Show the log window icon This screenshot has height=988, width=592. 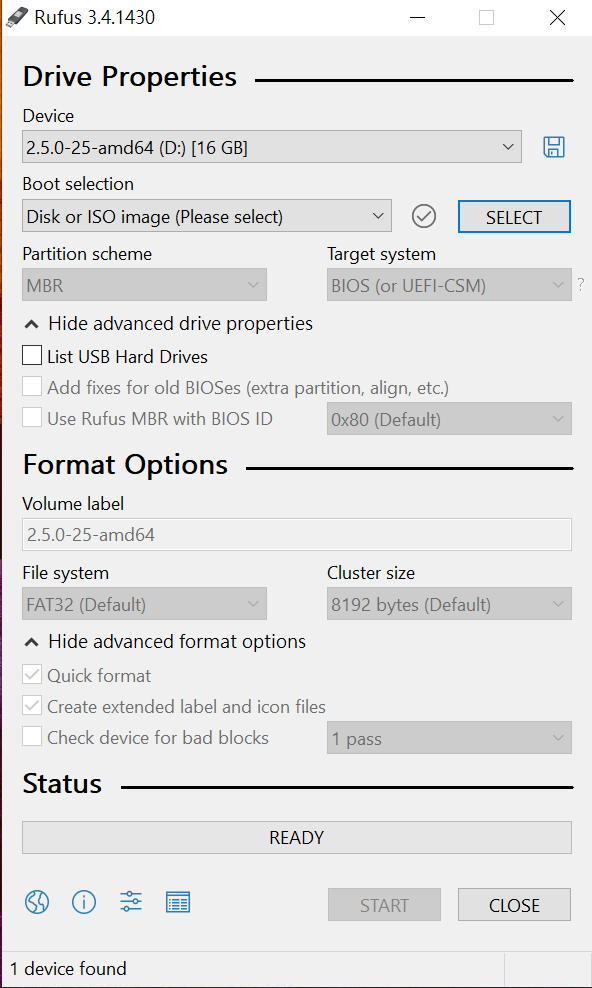(178, 903)
